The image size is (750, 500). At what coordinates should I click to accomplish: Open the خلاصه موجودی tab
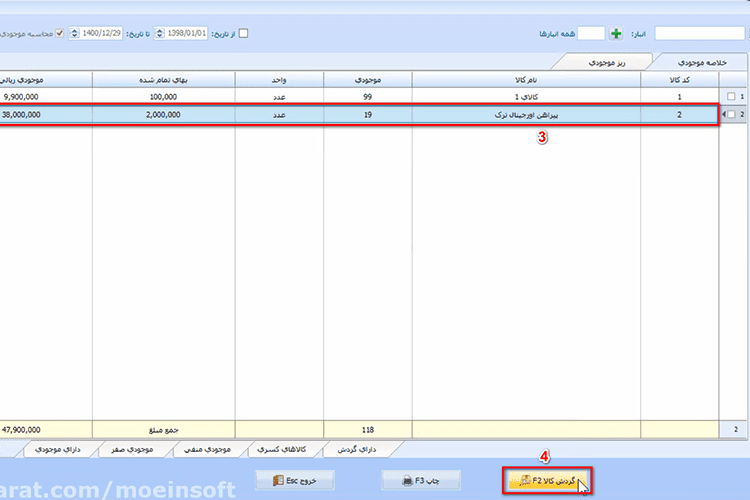click(702, 63)
